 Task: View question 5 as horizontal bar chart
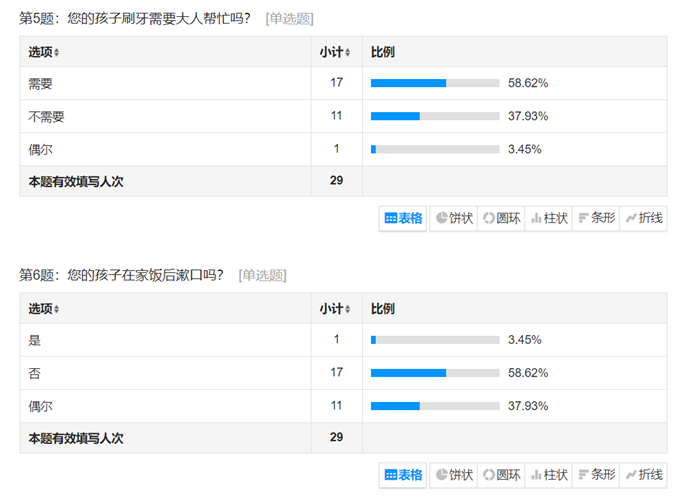tap(597, 218)
